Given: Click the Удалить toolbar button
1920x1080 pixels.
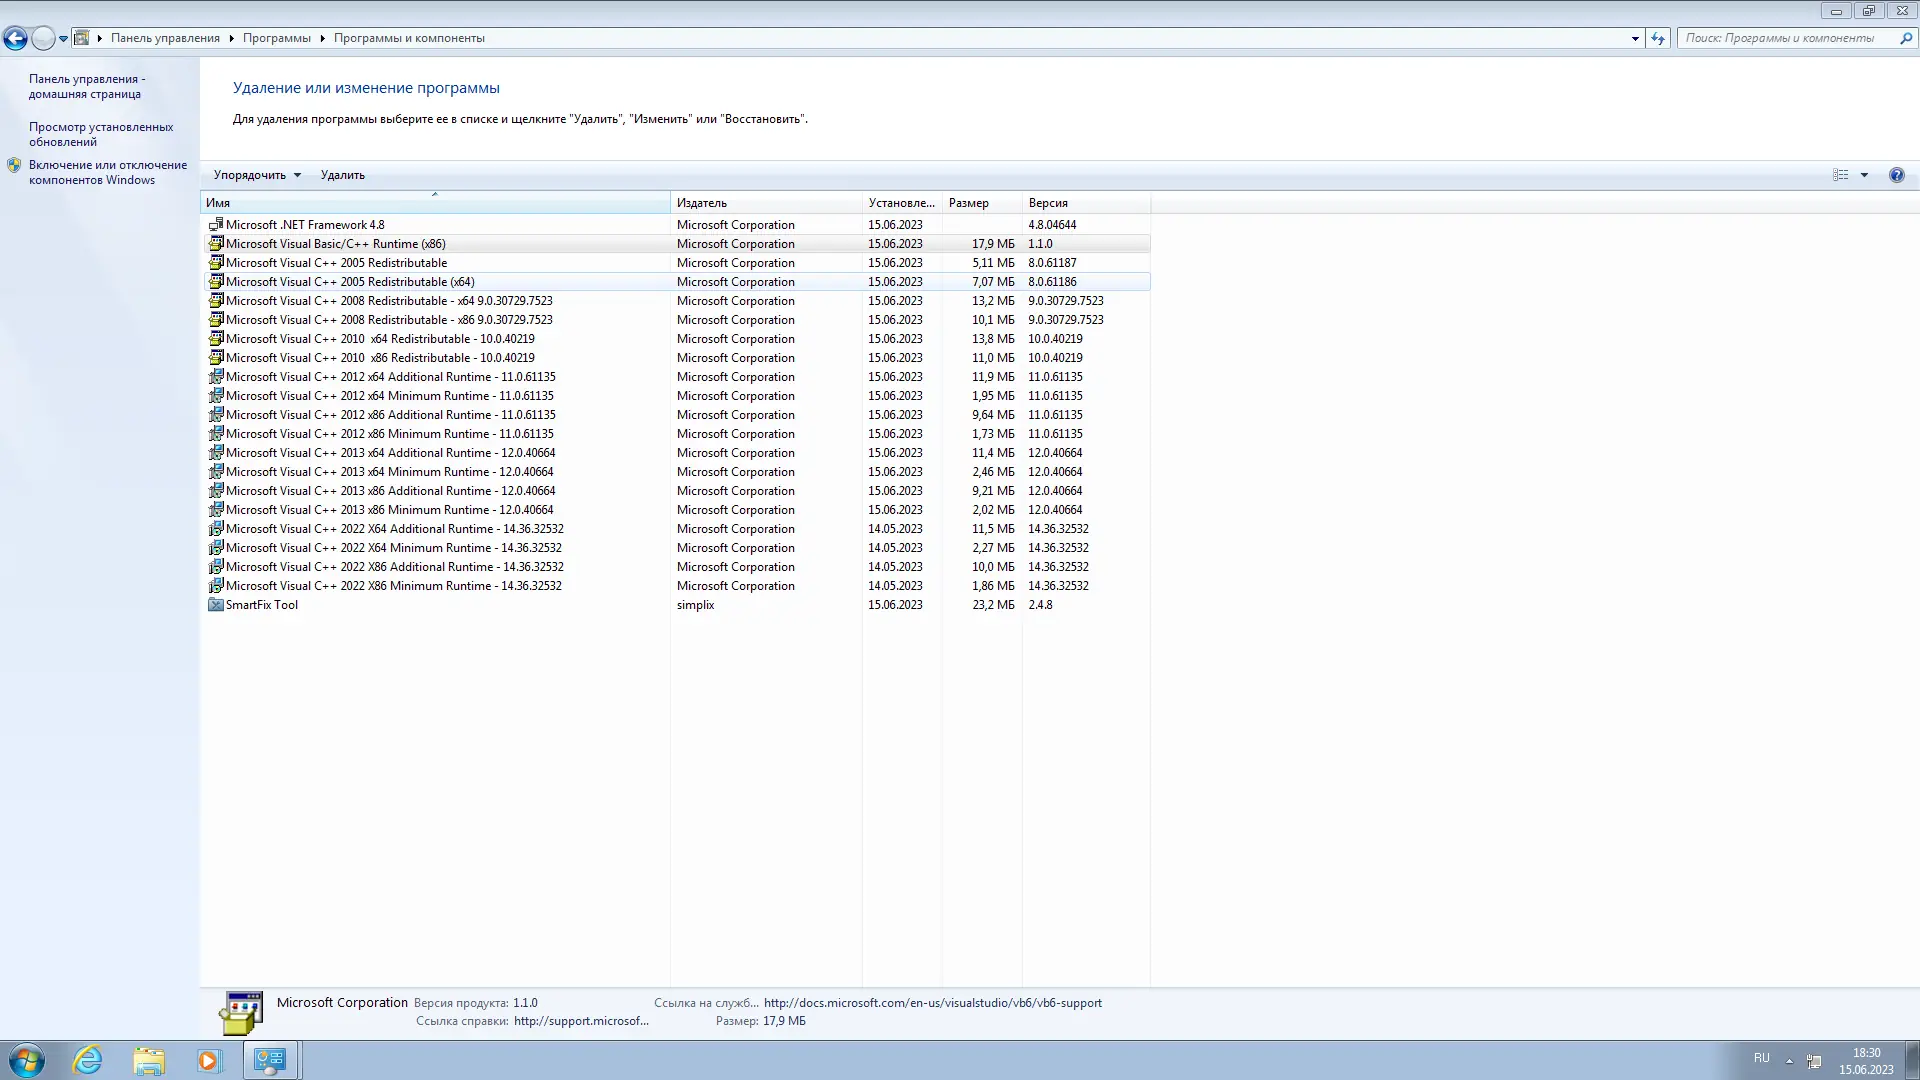Looking at the screenshot, I should [x=342, y=175].
